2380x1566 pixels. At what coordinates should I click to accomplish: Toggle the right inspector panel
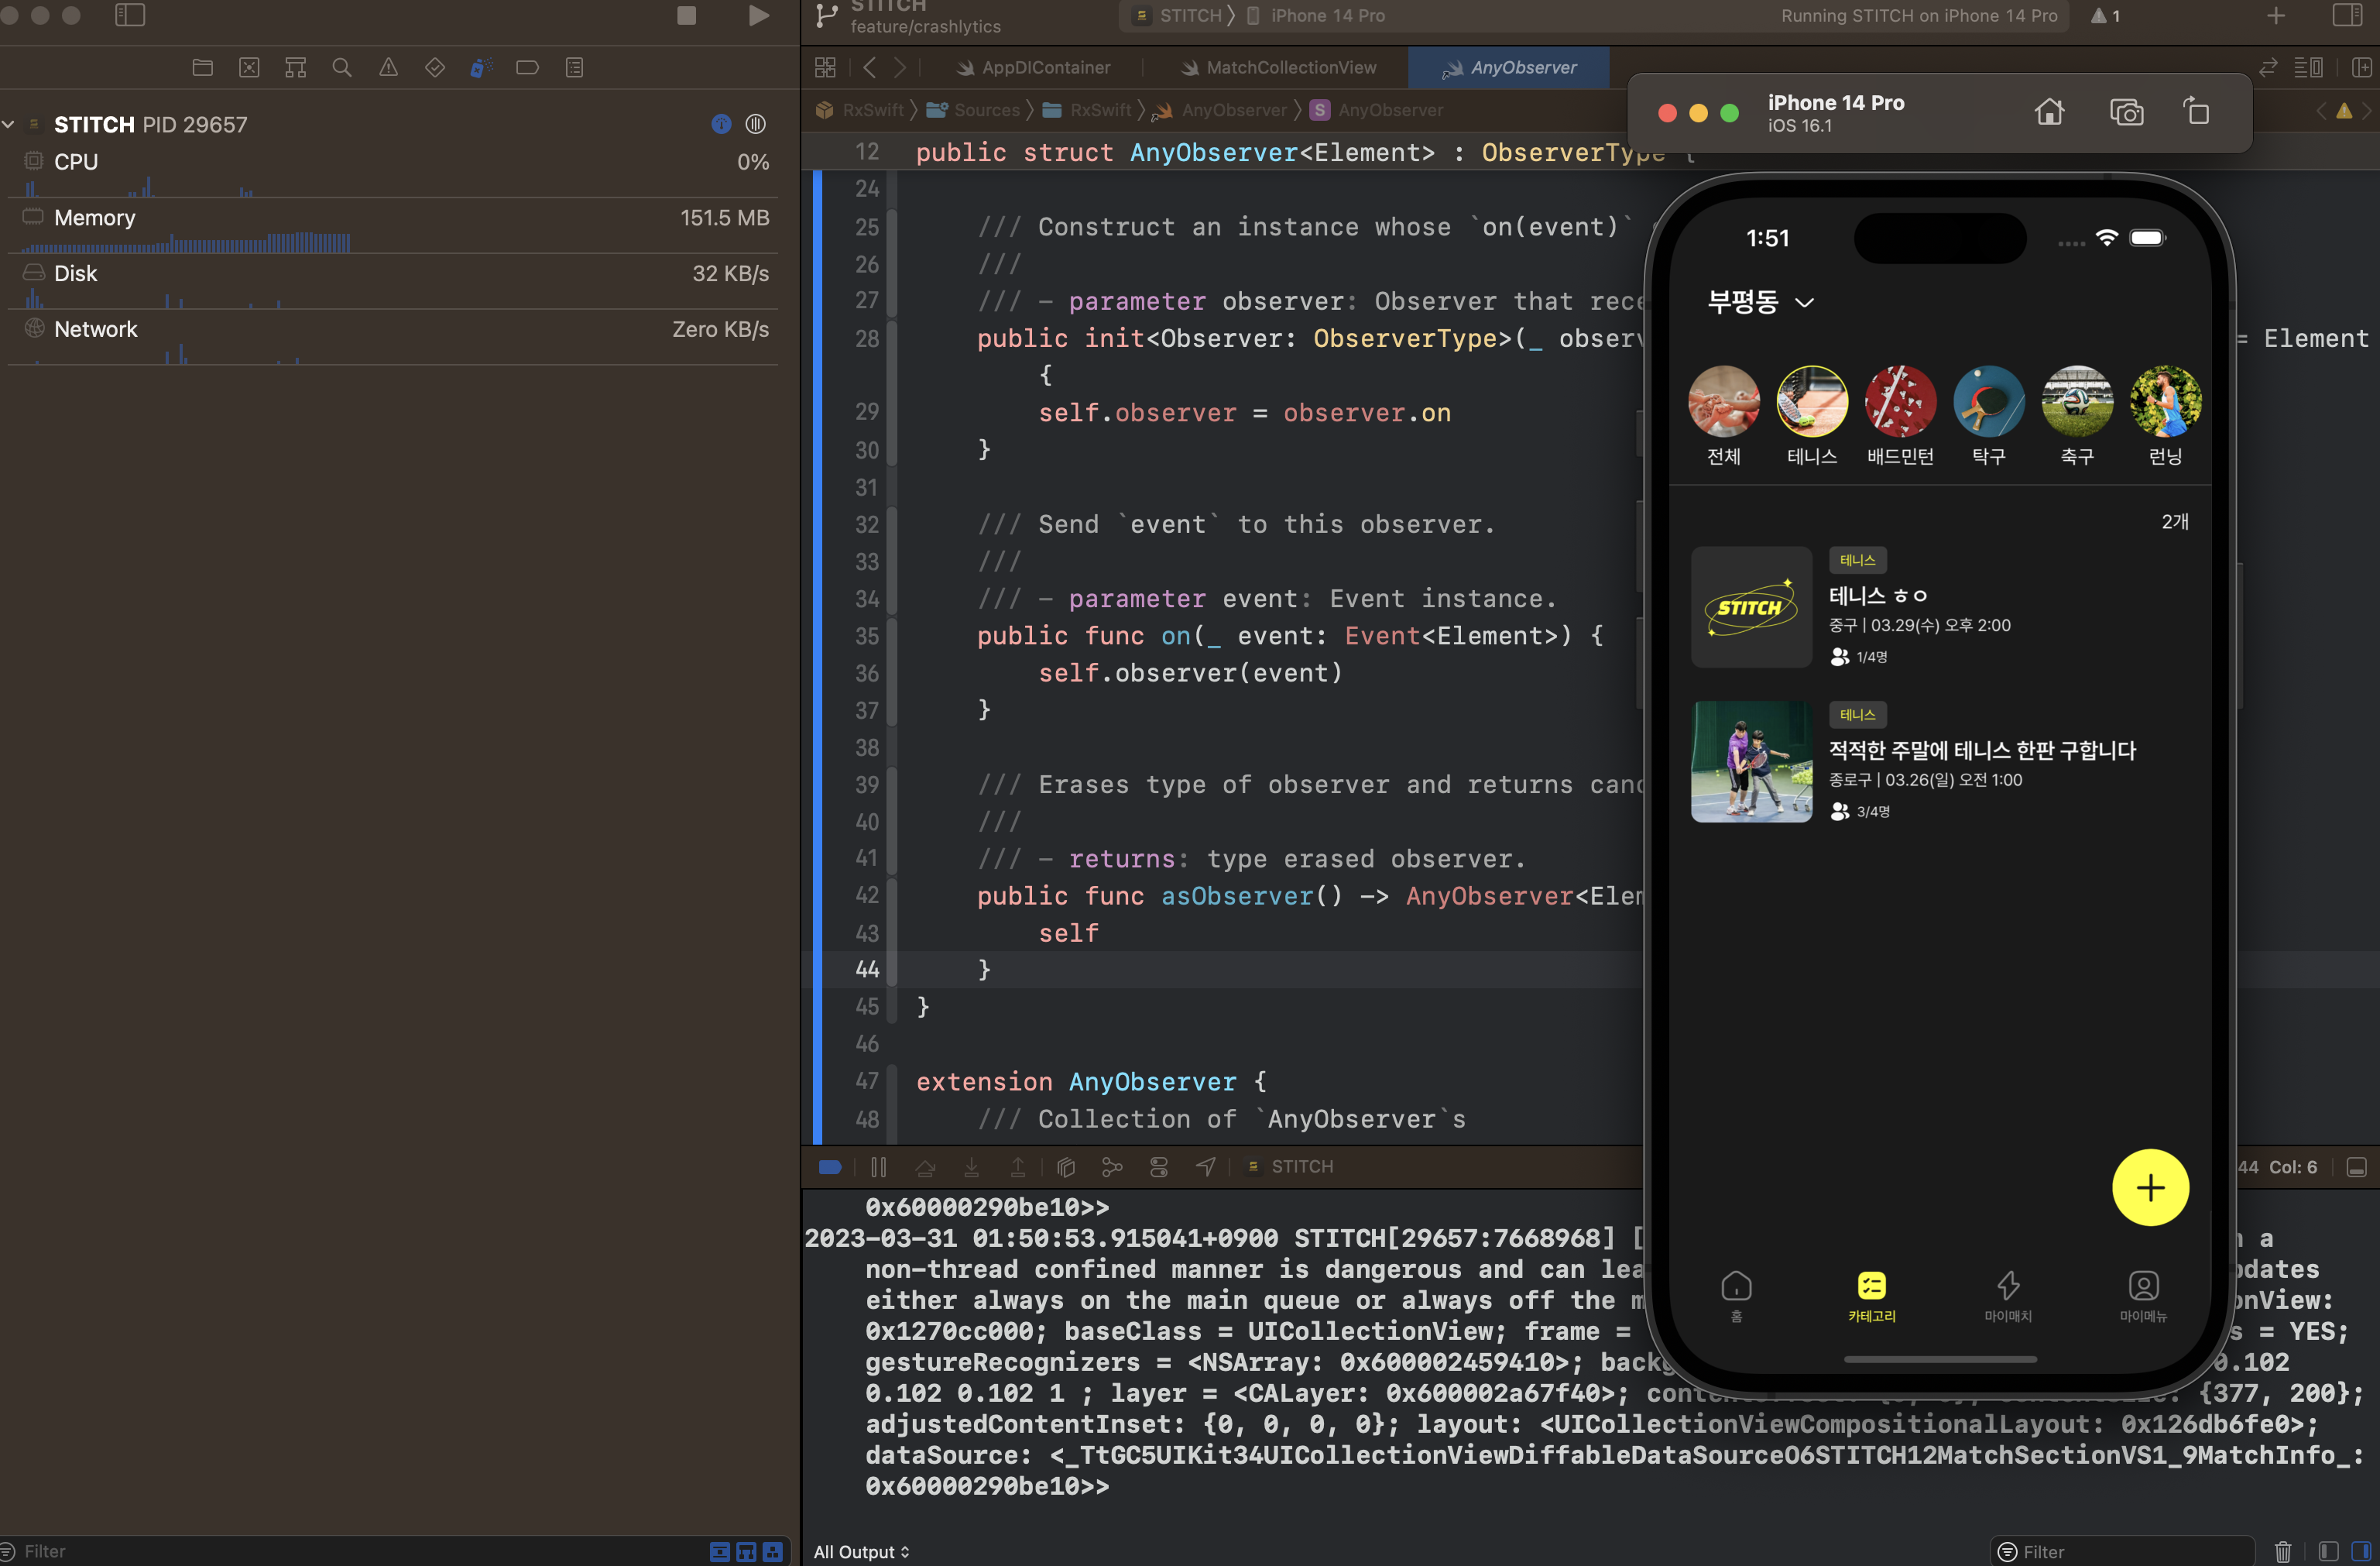tap(2347, 15)
